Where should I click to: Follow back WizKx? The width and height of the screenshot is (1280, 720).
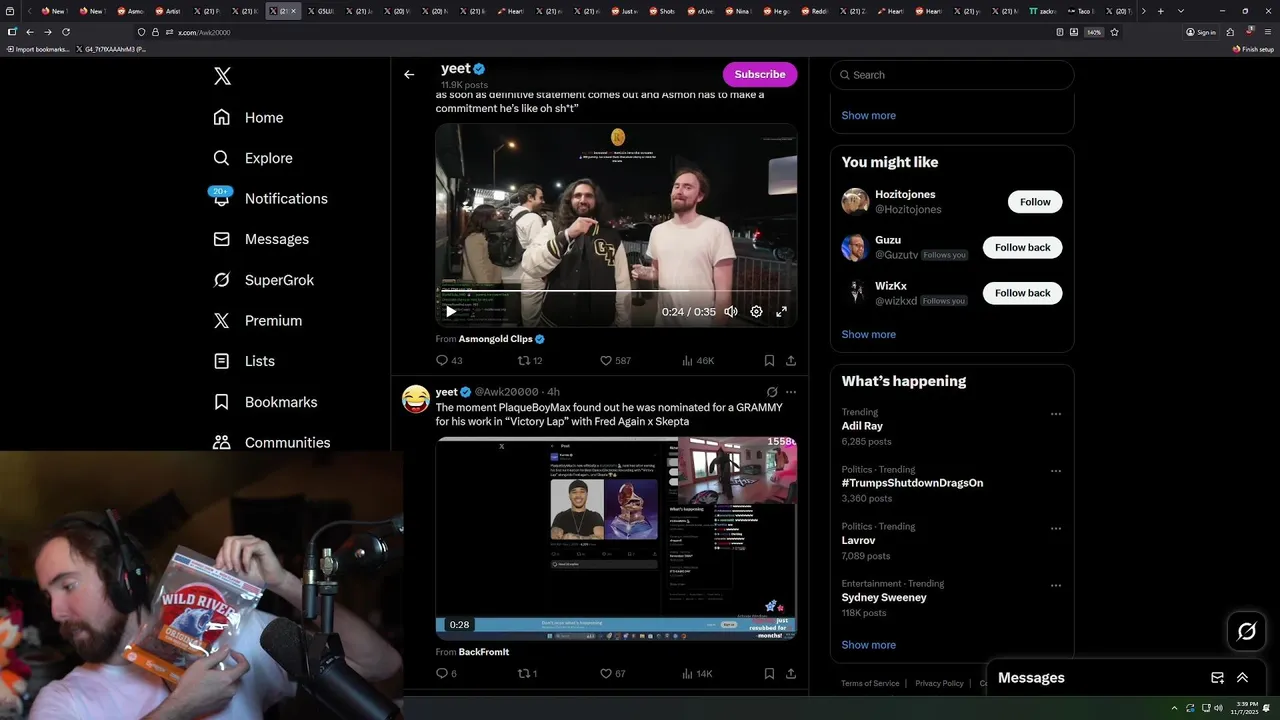1022,293
